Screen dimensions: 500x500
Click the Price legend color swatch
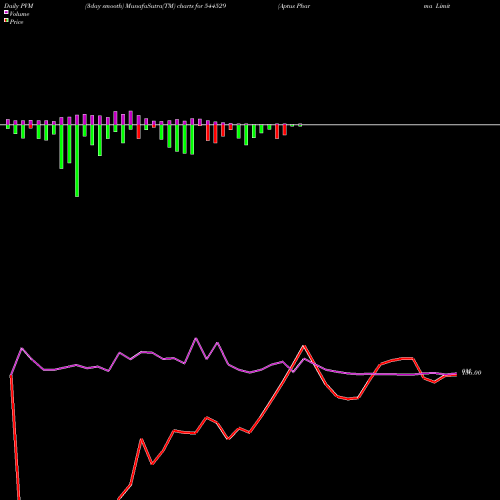pyautogui.click(x=6, y=21)
